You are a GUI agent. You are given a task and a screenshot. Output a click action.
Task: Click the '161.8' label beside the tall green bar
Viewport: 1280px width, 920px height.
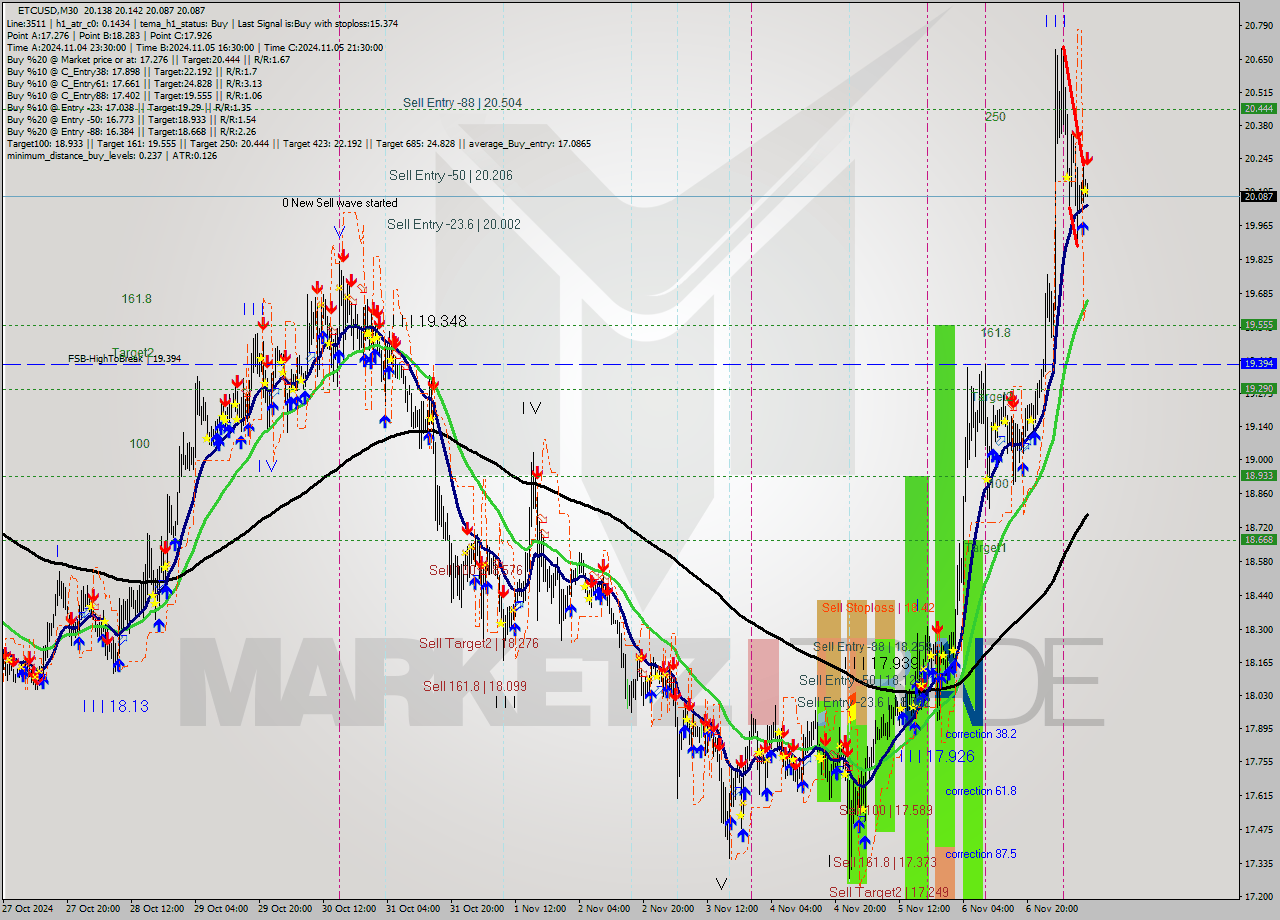995,333
